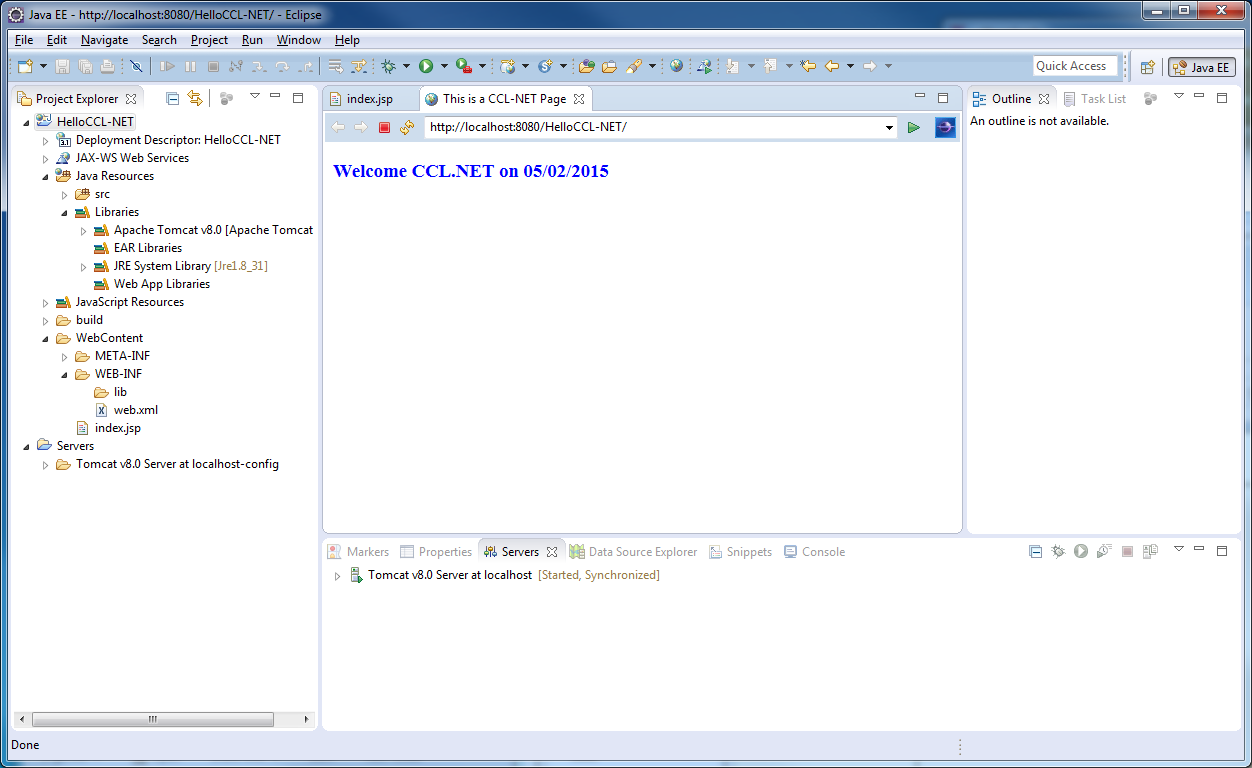Refresh the page in internal browser
Screen dimensions: 1252x768
click(x=406, y=127)
